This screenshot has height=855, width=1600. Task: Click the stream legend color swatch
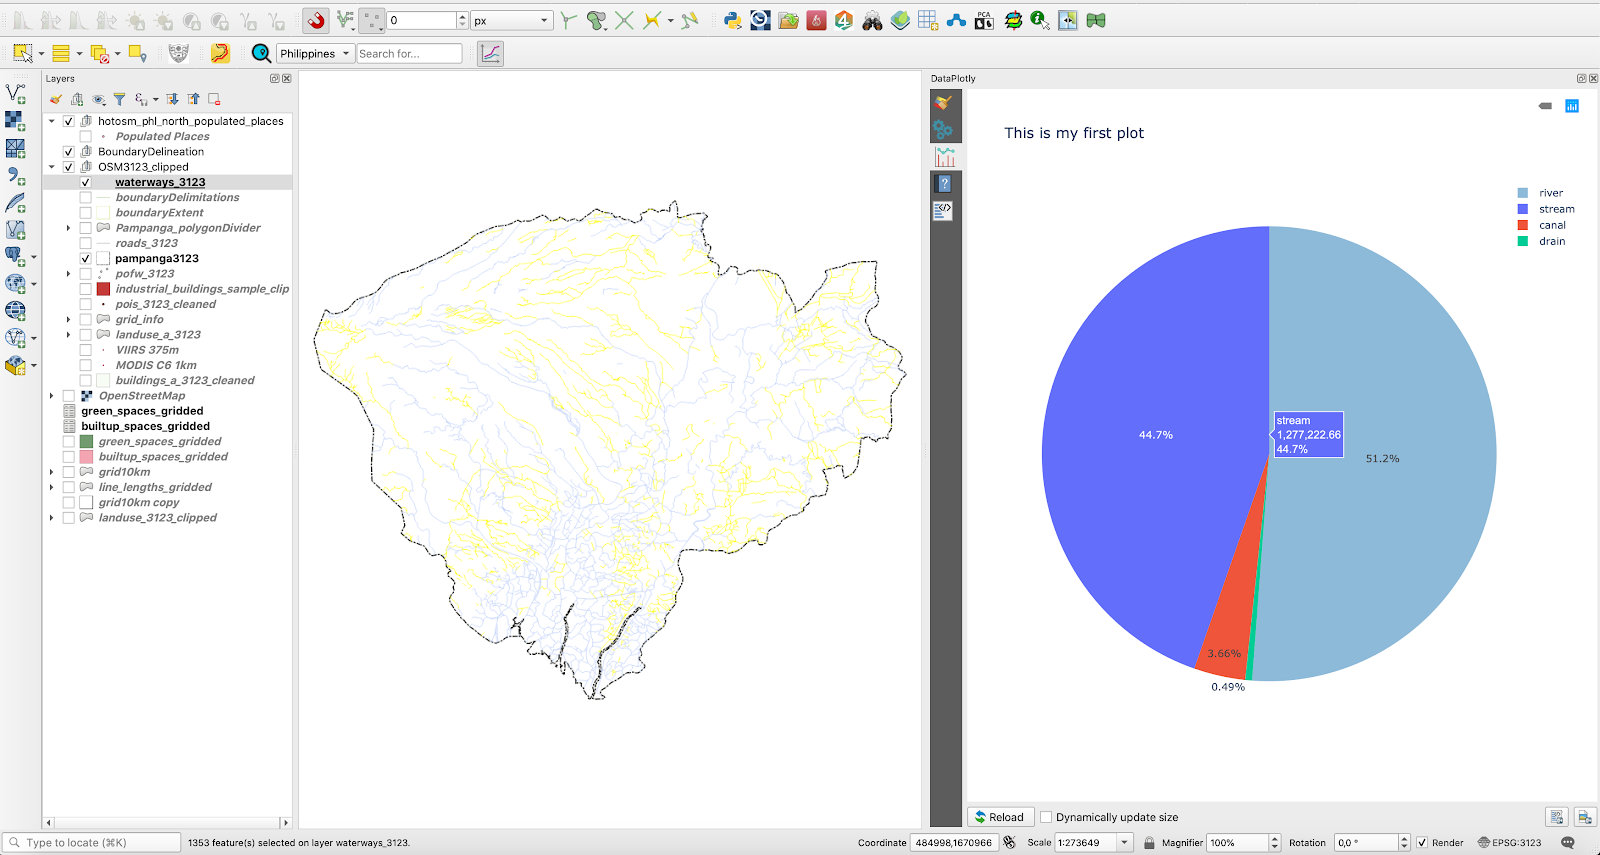pyautogui.click(x=1522, y=209)
